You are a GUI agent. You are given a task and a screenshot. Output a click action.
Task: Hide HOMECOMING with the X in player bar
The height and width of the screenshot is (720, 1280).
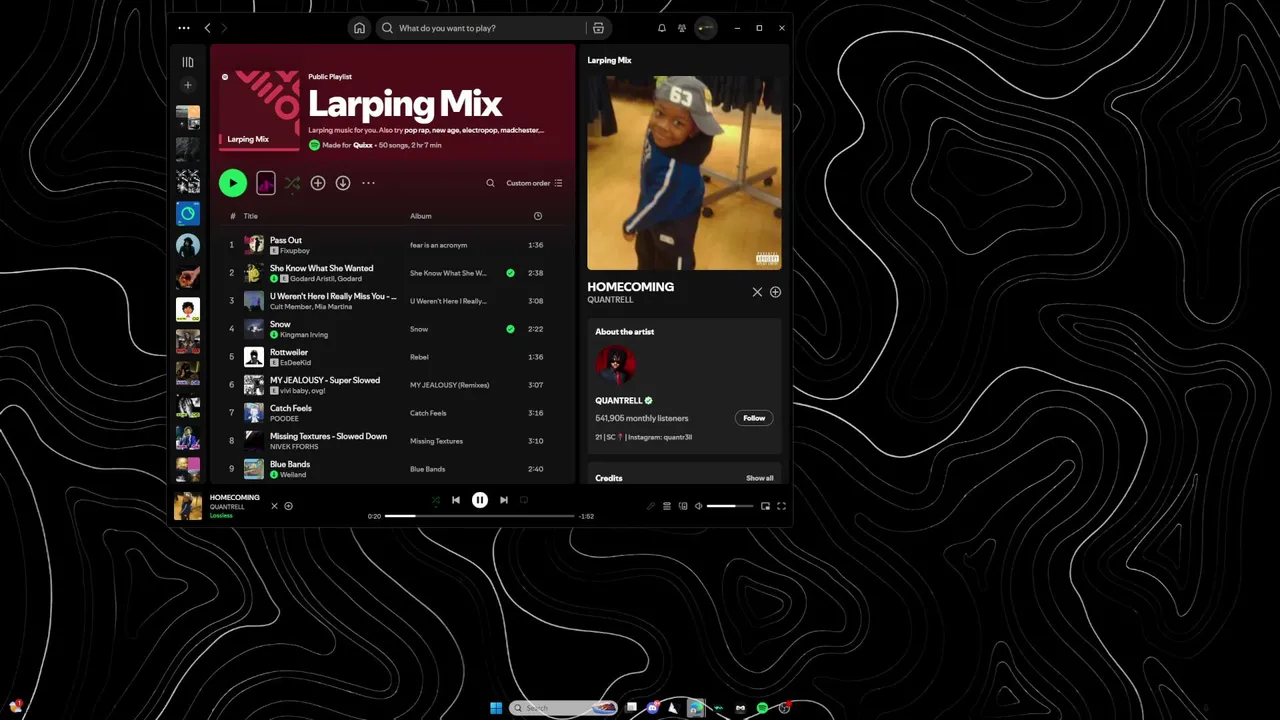pos(274,506)
